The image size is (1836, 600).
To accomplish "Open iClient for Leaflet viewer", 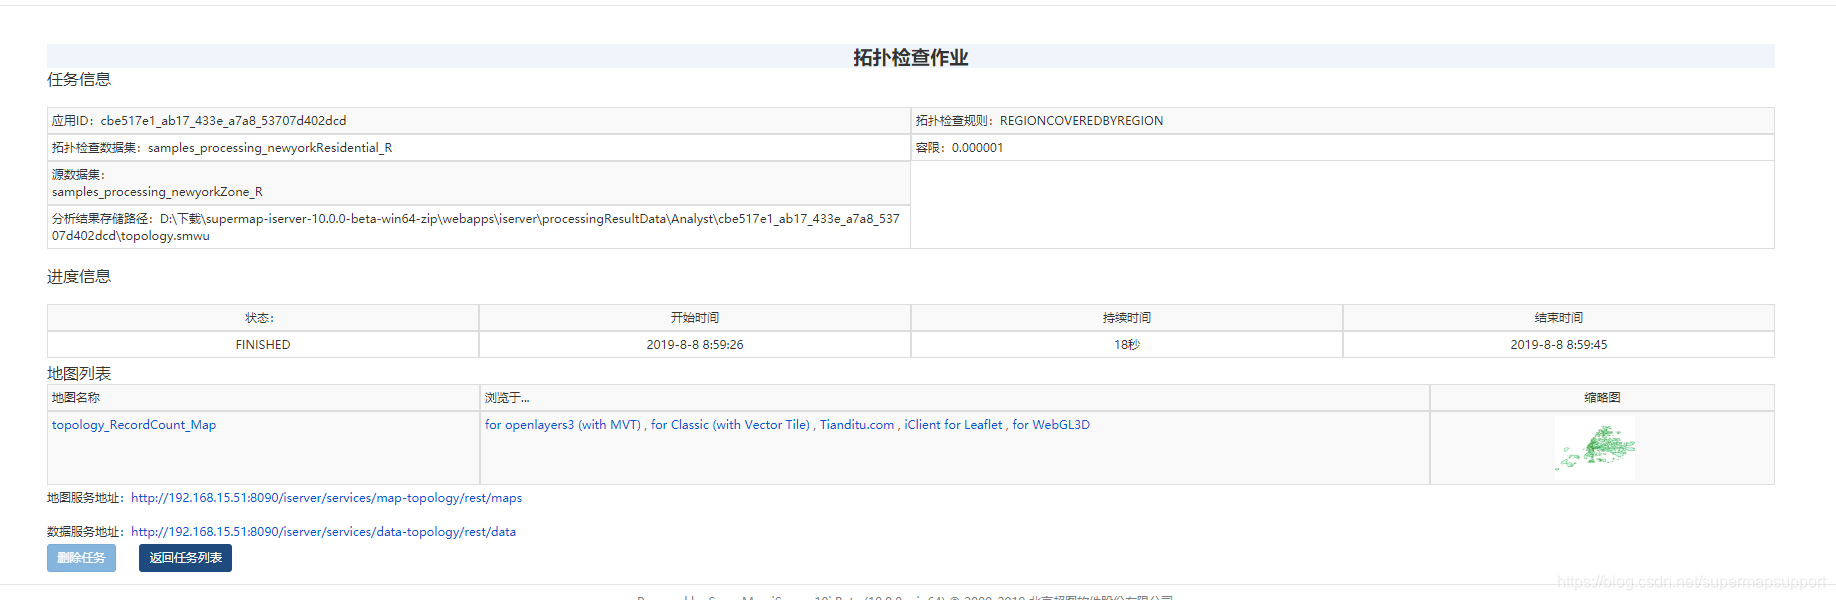I will pos(953,425).
